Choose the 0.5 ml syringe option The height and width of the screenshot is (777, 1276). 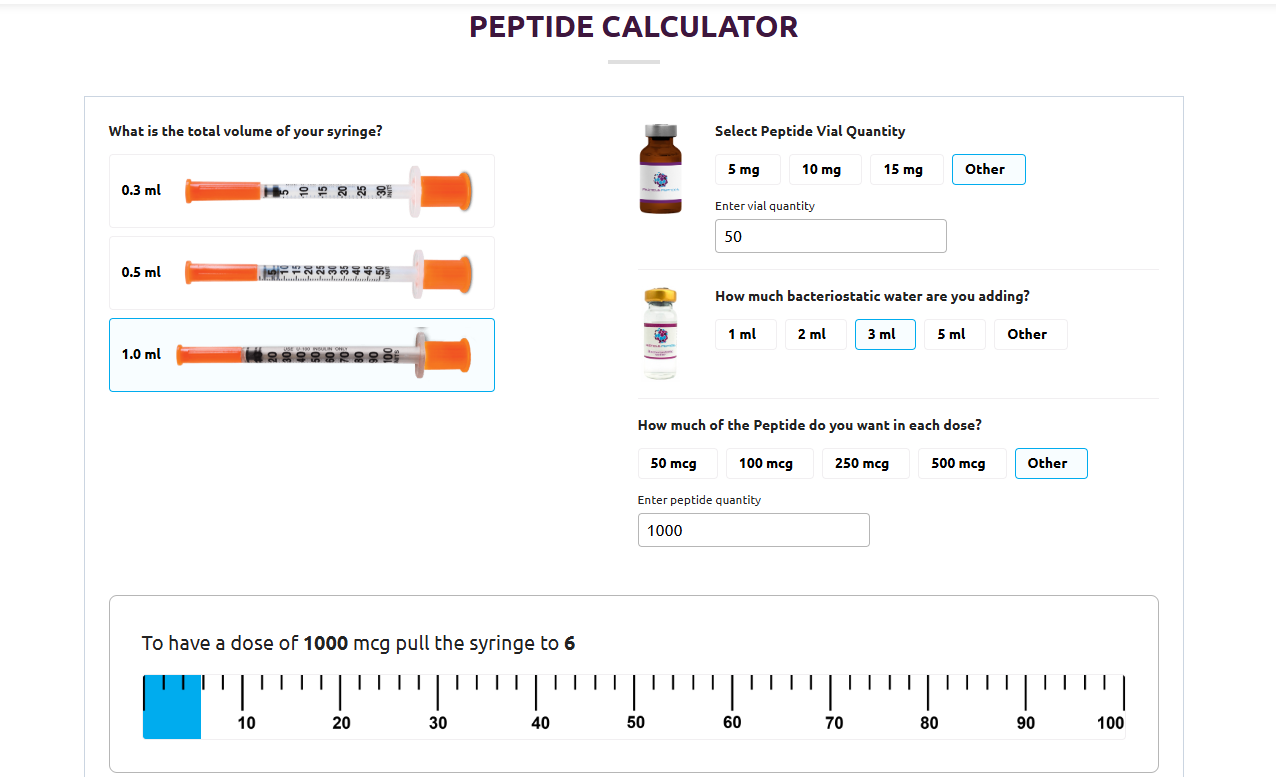point(301,272)
